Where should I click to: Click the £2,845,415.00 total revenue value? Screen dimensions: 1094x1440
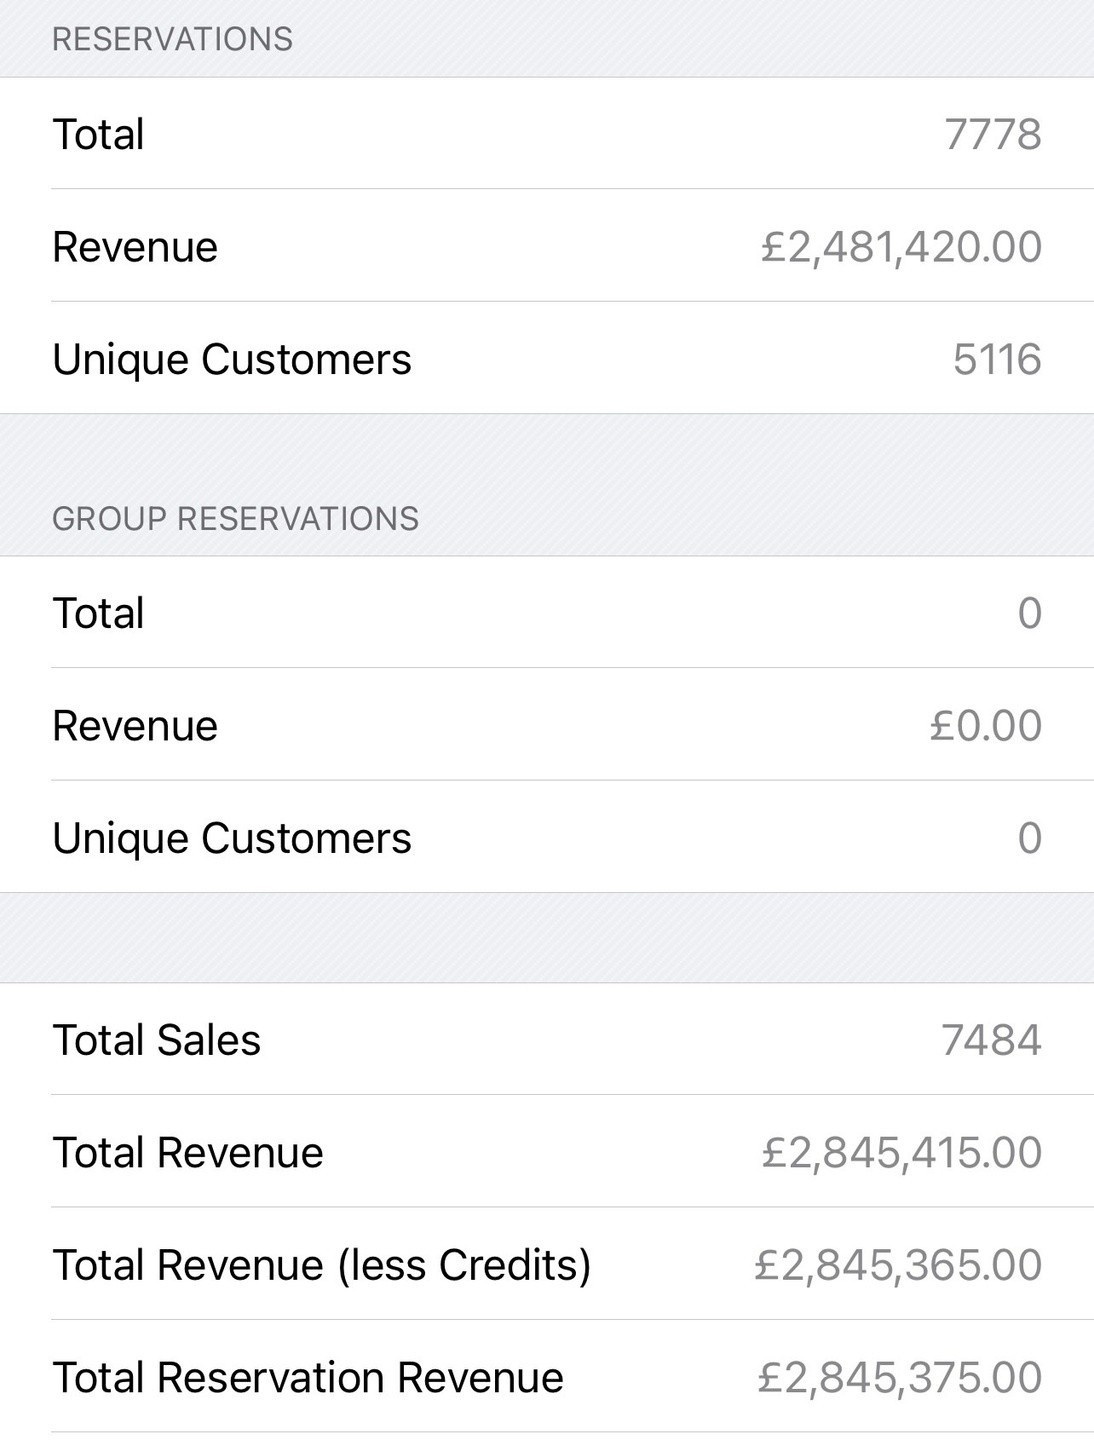(901, 1153)
